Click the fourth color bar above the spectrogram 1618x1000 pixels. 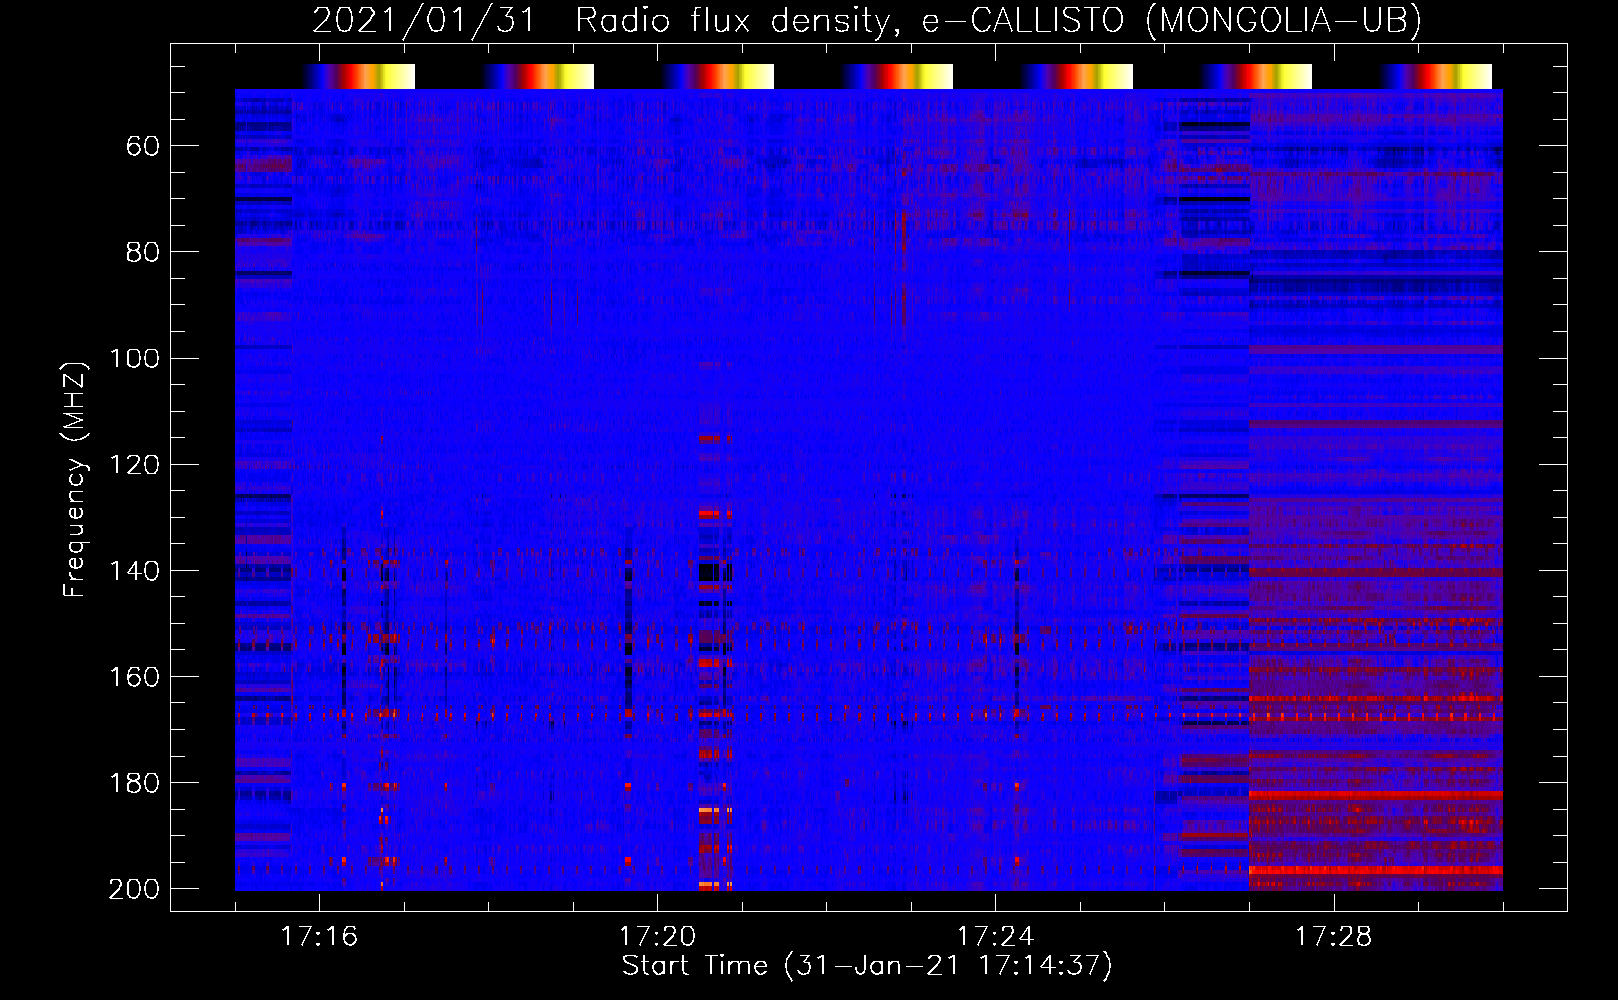click(898, 76)
